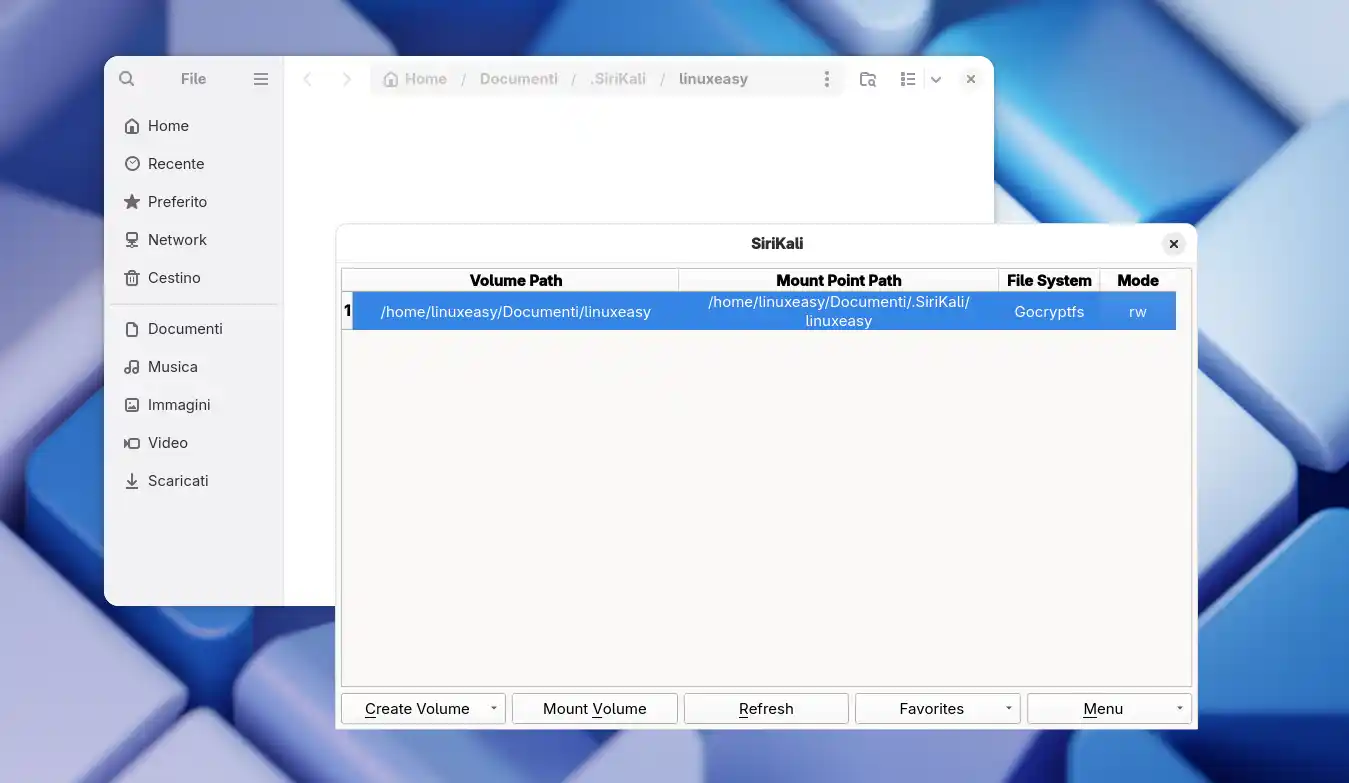
Task: Click the Mount Volume button
Action: tap(594, 709)
